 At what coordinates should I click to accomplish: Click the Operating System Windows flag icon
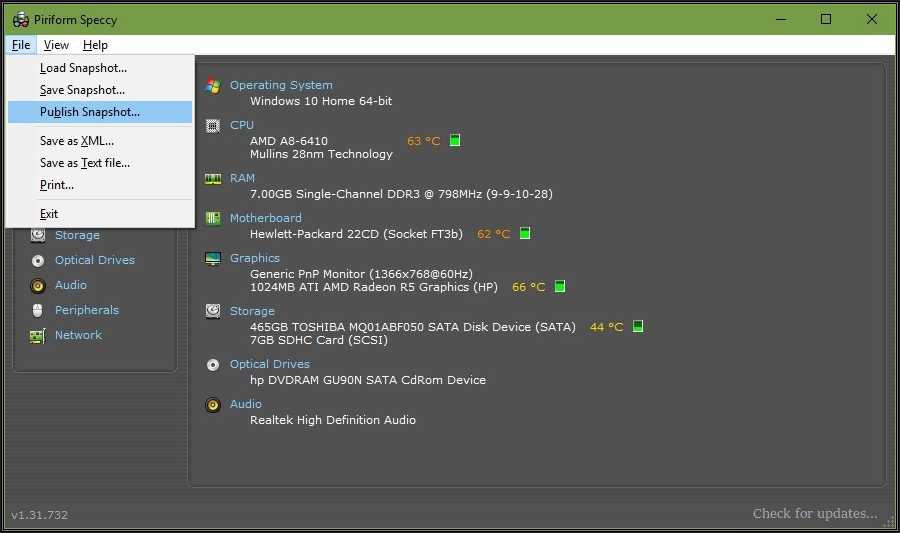[213, 86]
